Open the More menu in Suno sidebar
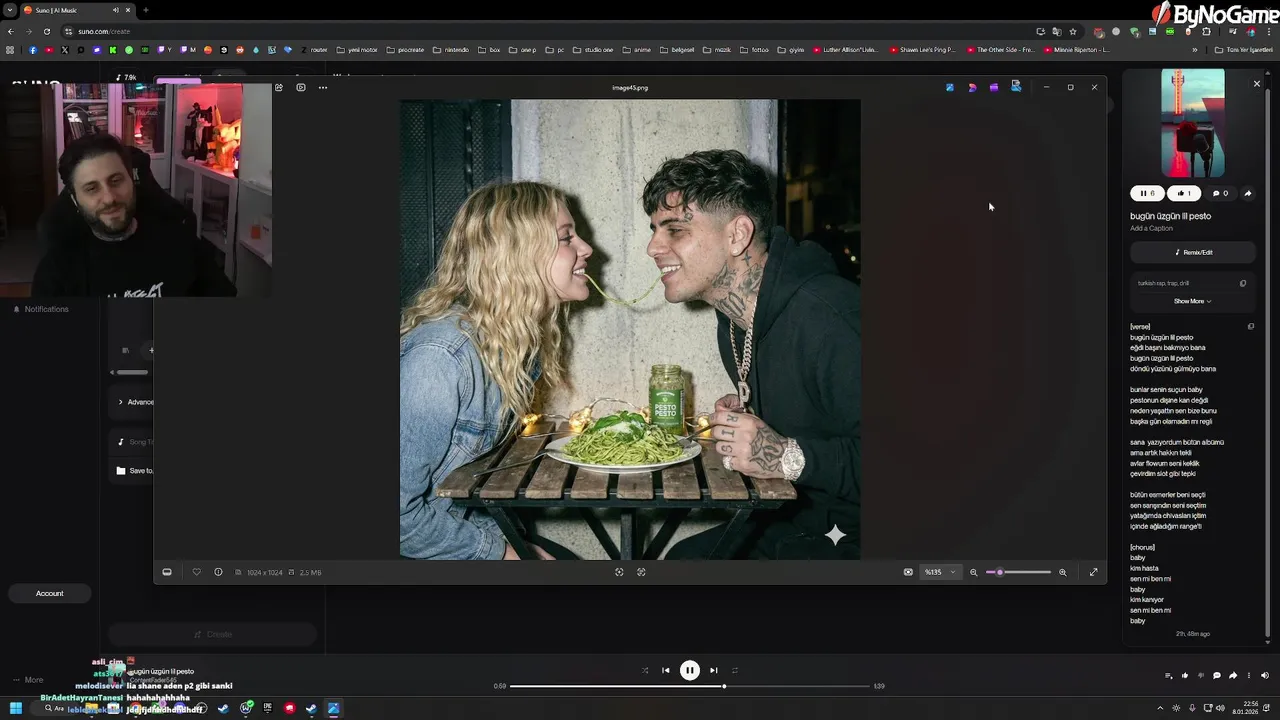The height and width of the screenshot is (720, 1280). (29, 680)
